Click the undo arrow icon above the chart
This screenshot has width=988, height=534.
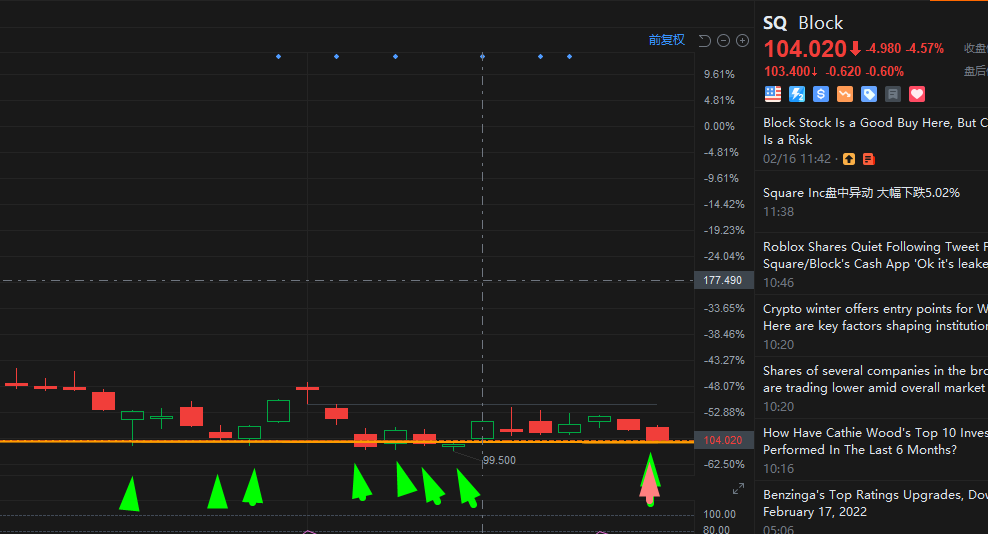704,40
